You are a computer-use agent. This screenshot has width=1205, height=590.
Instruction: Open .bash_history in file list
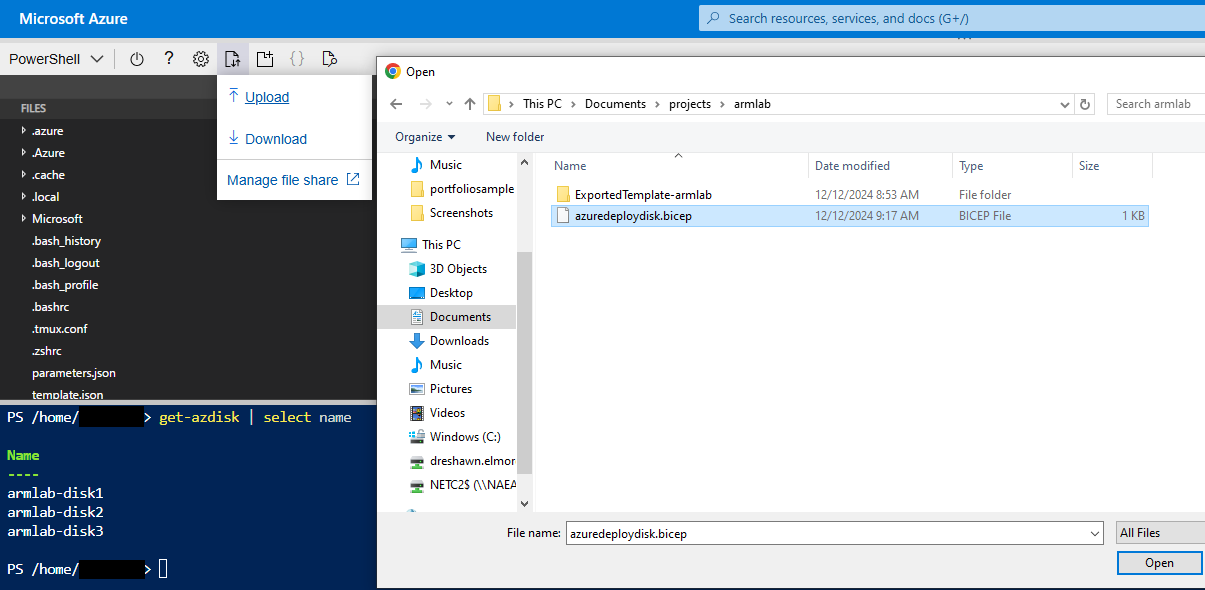tap(66, 241)
